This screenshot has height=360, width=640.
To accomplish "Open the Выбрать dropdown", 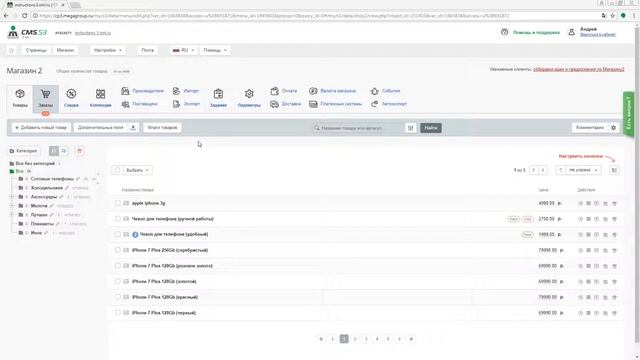I will [137, 170].
